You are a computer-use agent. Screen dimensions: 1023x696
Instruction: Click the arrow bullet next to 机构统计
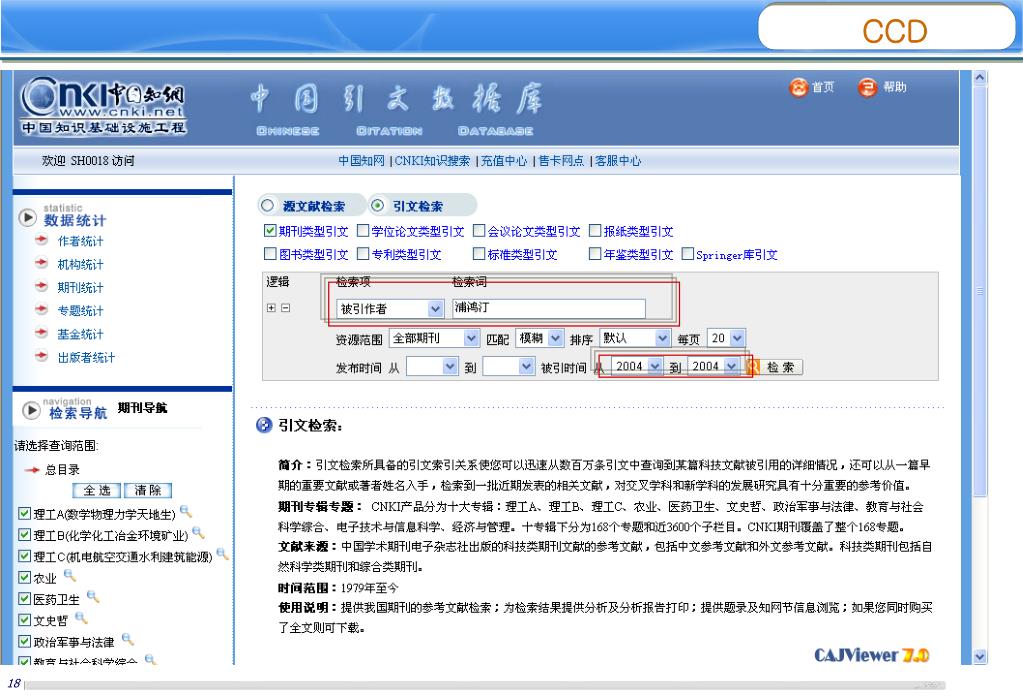(x=42, y=264)
